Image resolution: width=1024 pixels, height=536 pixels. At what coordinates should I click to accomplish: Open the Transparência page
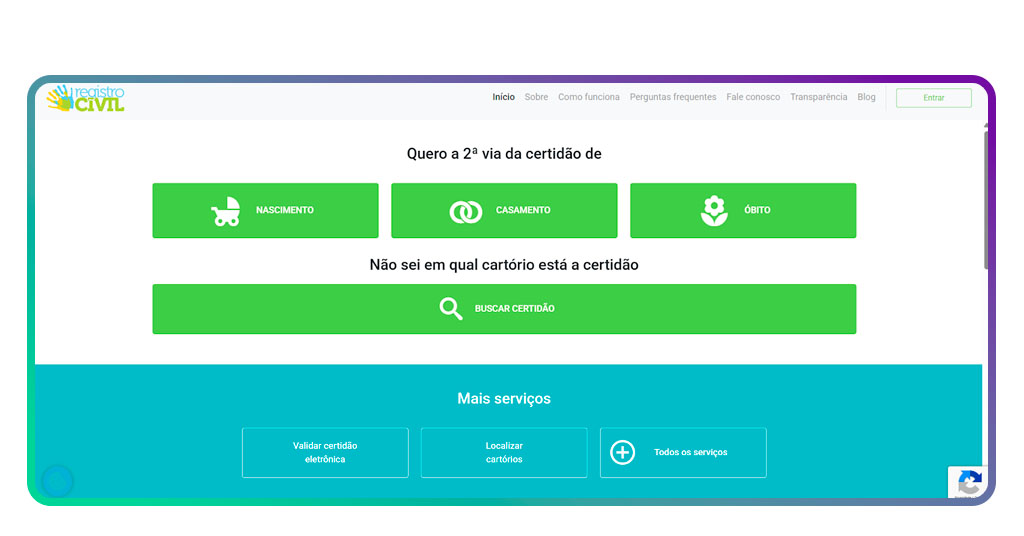coord(818,97)
